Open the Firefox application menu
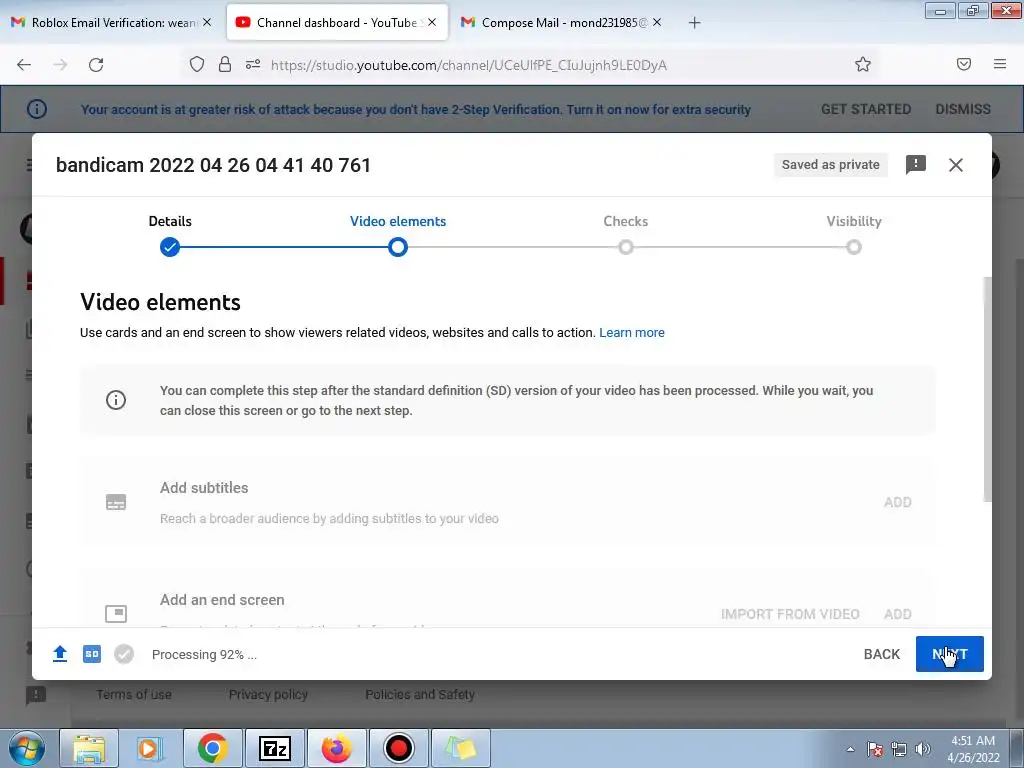The height and width of the screenshot is (768, 1024). point(1000,64)
